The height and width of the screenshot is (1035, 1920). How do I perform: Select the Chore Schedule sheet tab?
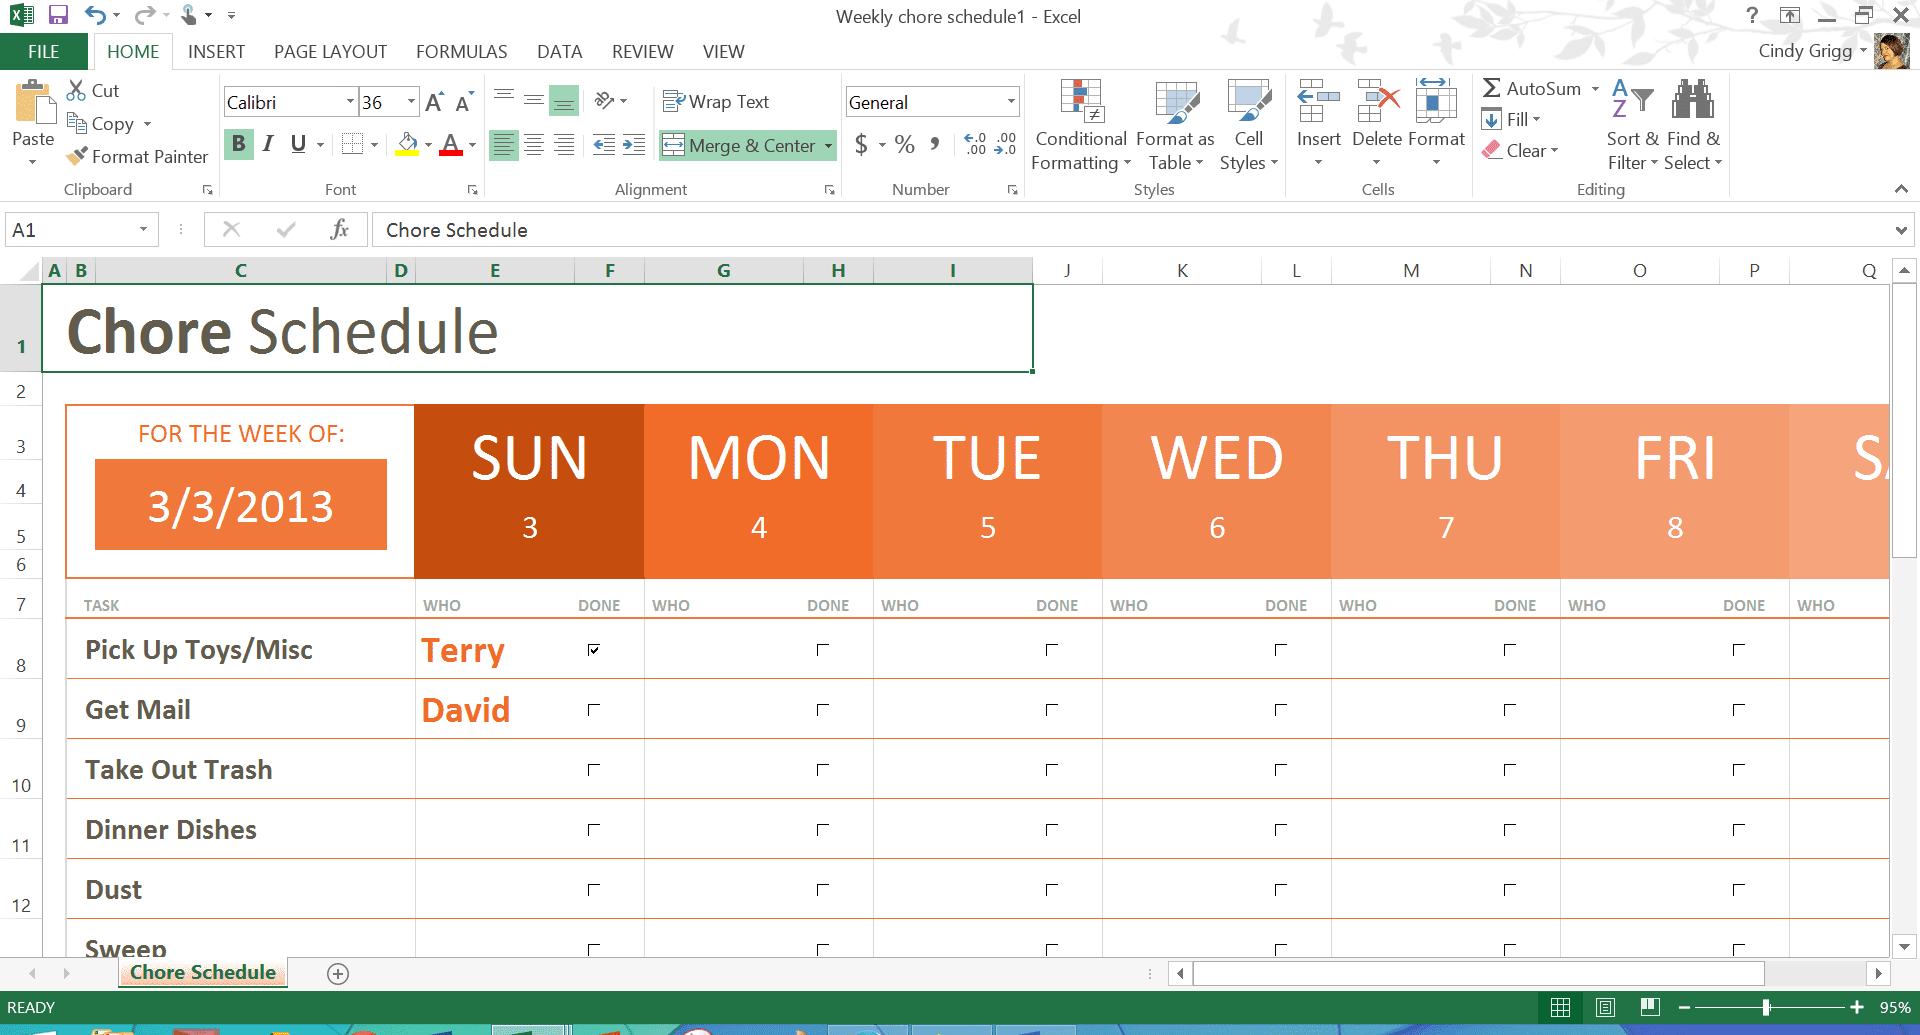click(x=202, y=971)
